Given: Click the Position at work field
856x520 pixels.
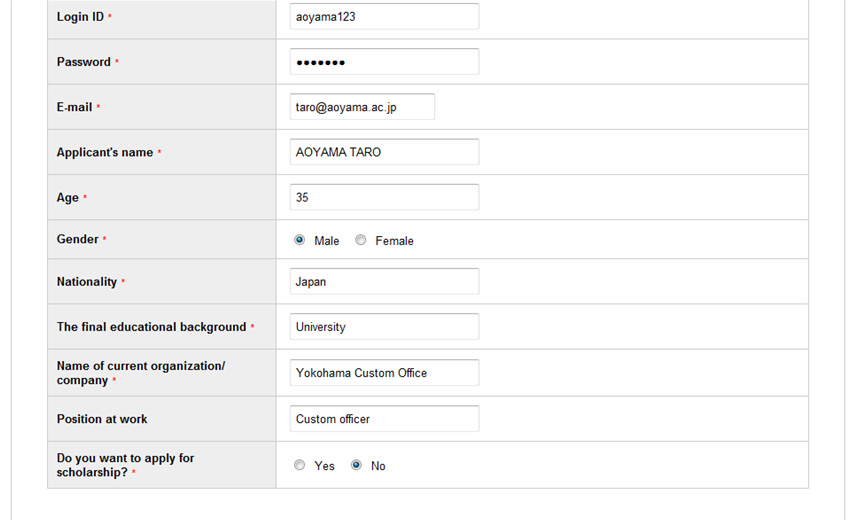Looking at the screenshot, I should [x=384, y=419].
